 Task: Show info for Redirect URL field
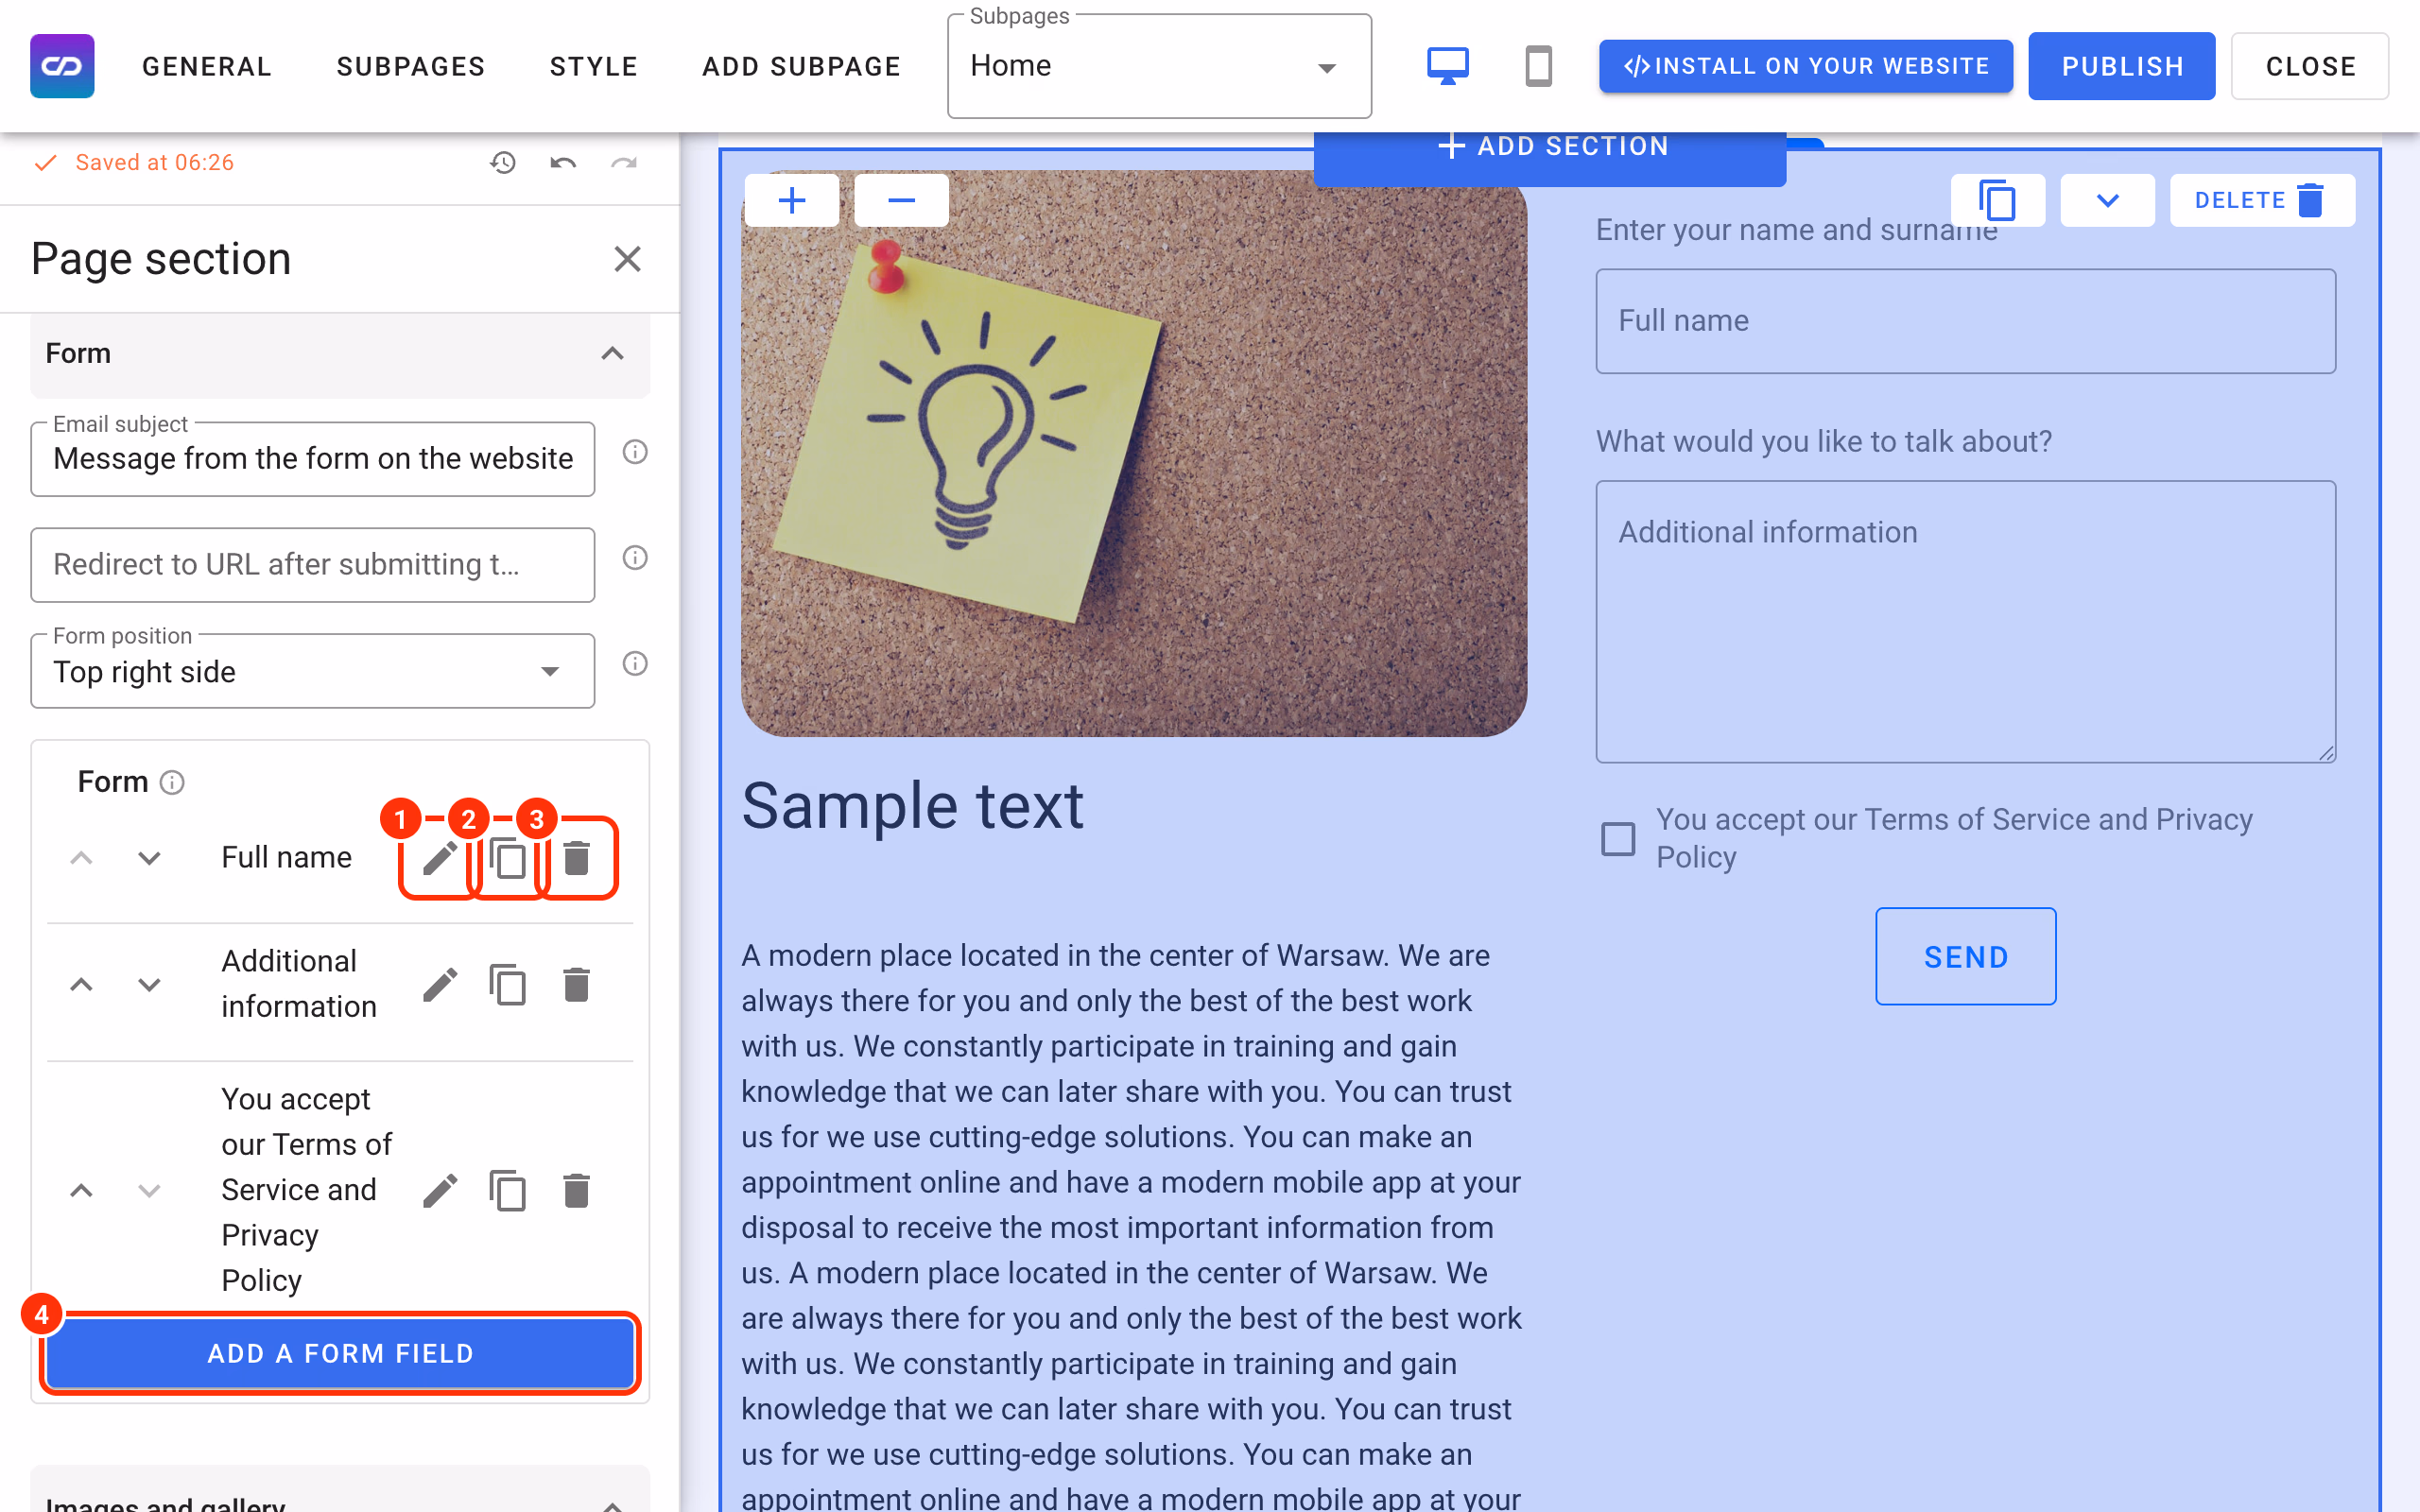pos(635,558)
